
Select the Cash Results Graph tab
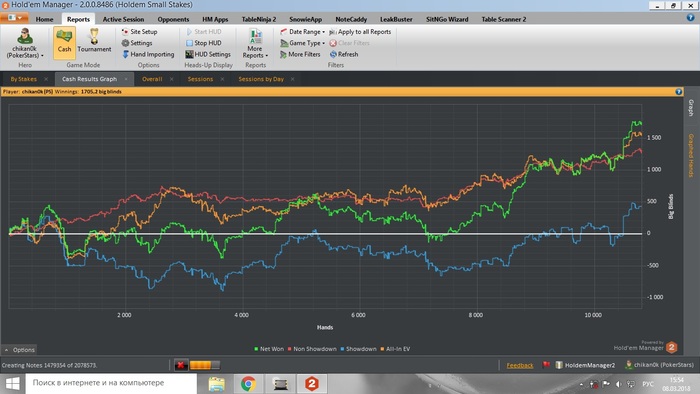pos(89,79)
